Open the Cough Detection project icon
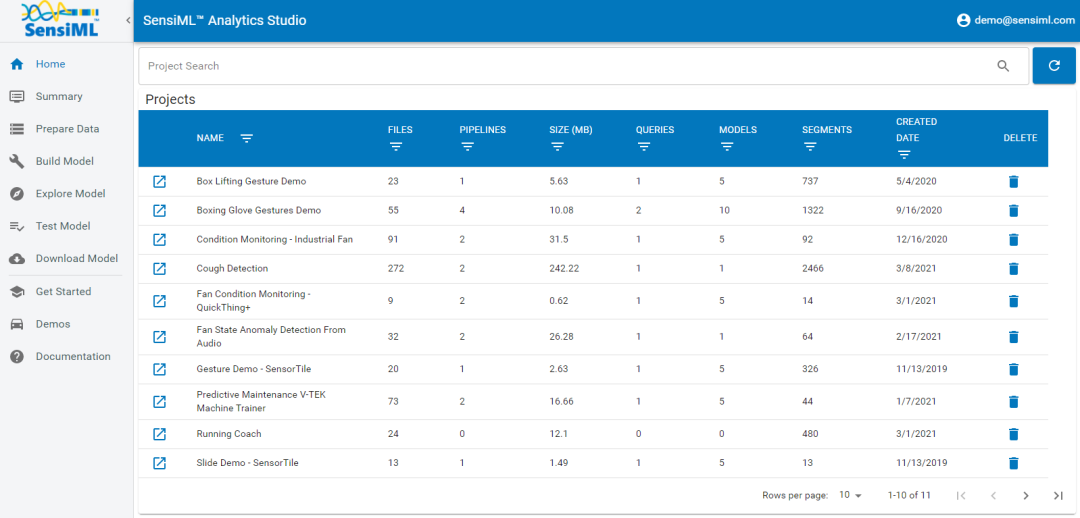Image resolution: width=1080 pixels, height=518 pixels. point(159,269)
